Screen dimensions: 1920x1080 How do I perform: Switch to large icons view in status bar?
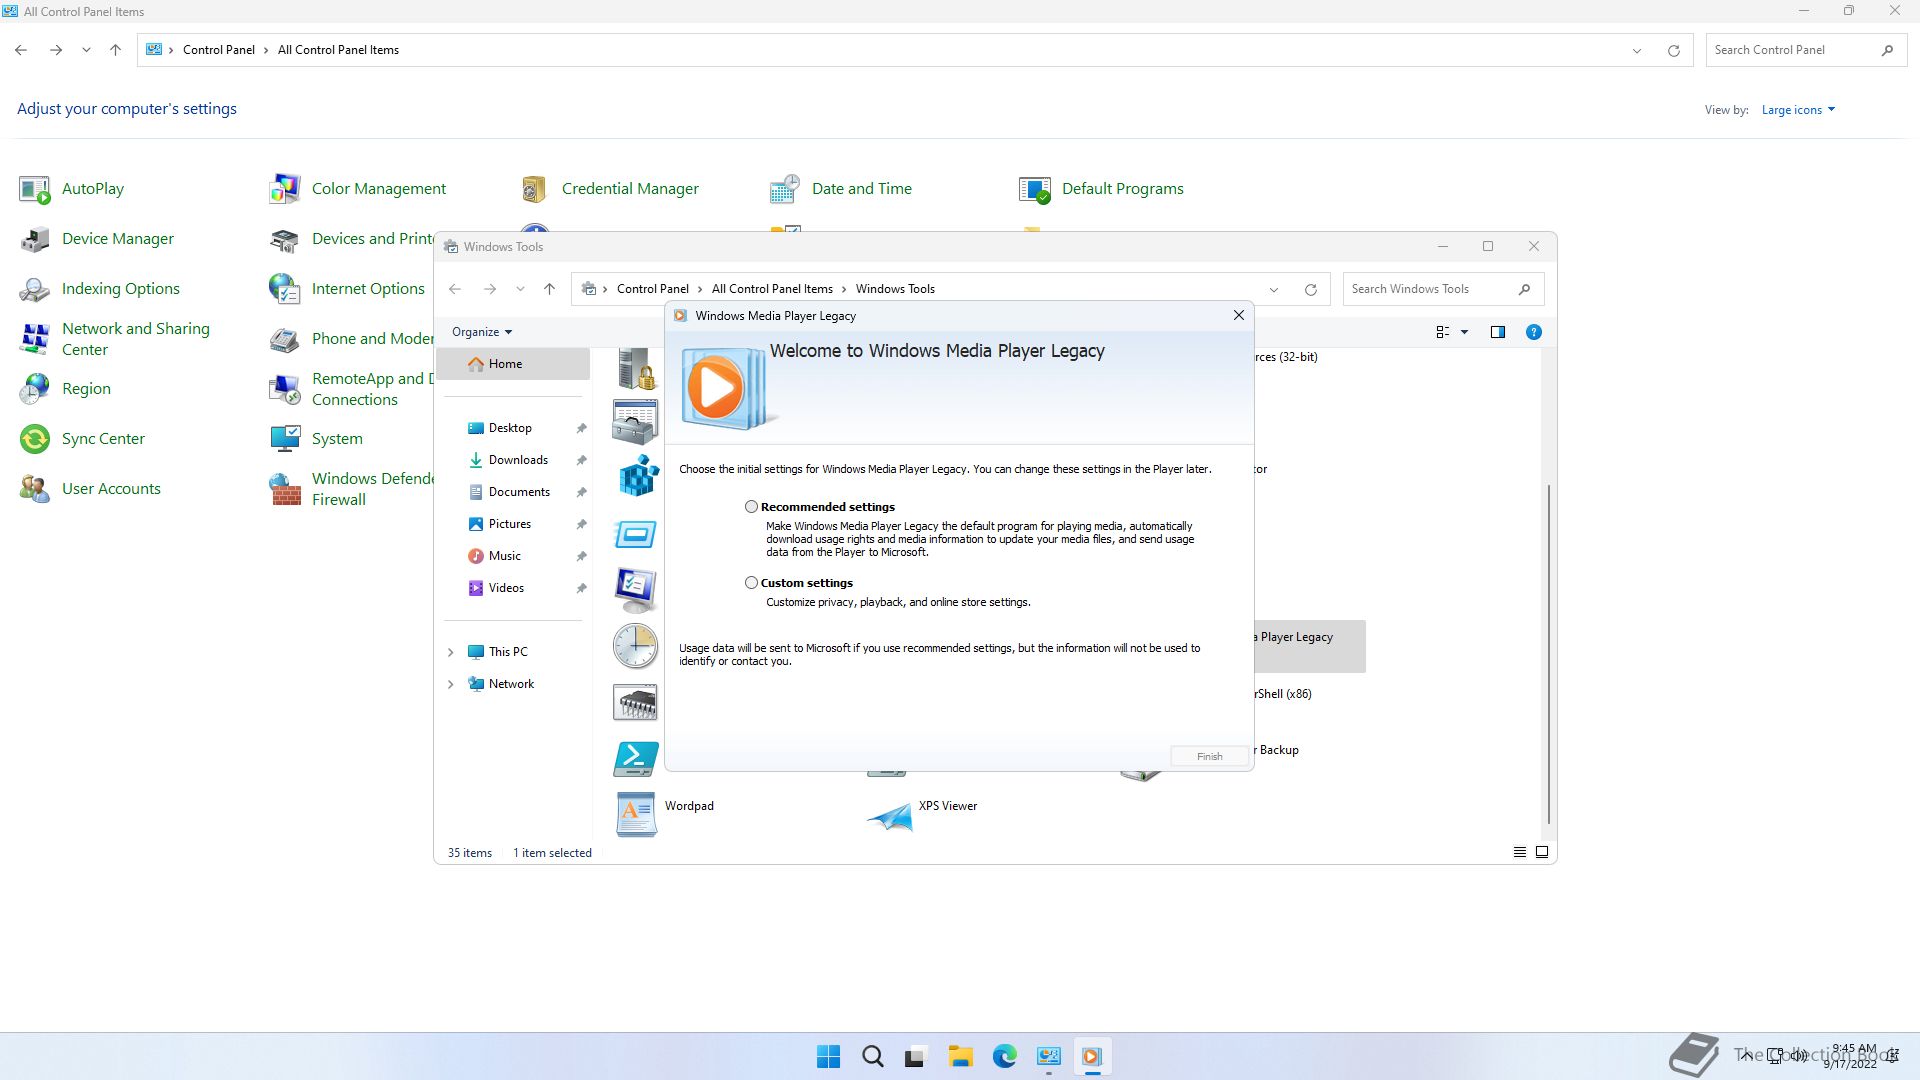pyautogui.click(x=1541, y=852)
